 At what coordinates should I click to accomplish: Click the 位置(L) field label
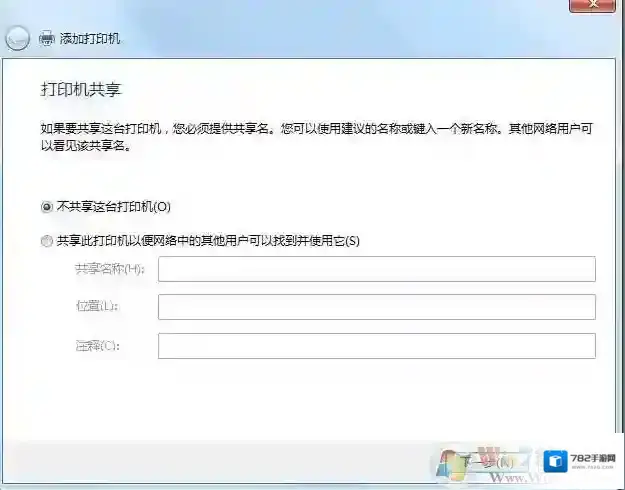pos(96,307)
